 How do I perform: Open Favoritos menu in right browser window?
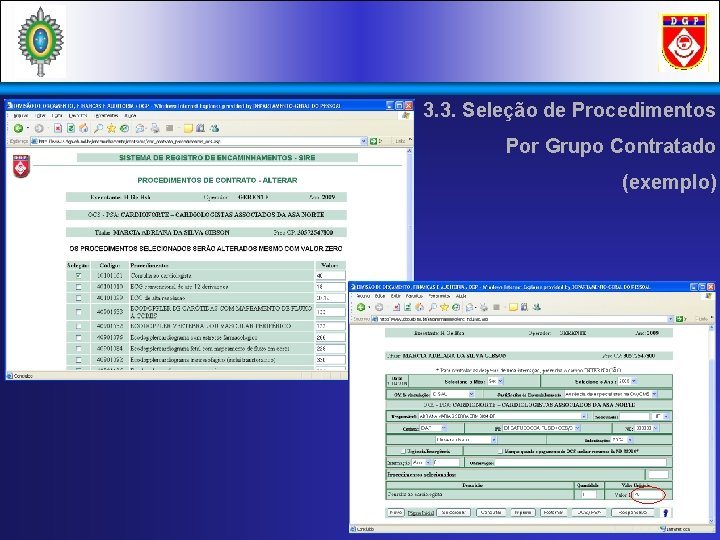415,296
